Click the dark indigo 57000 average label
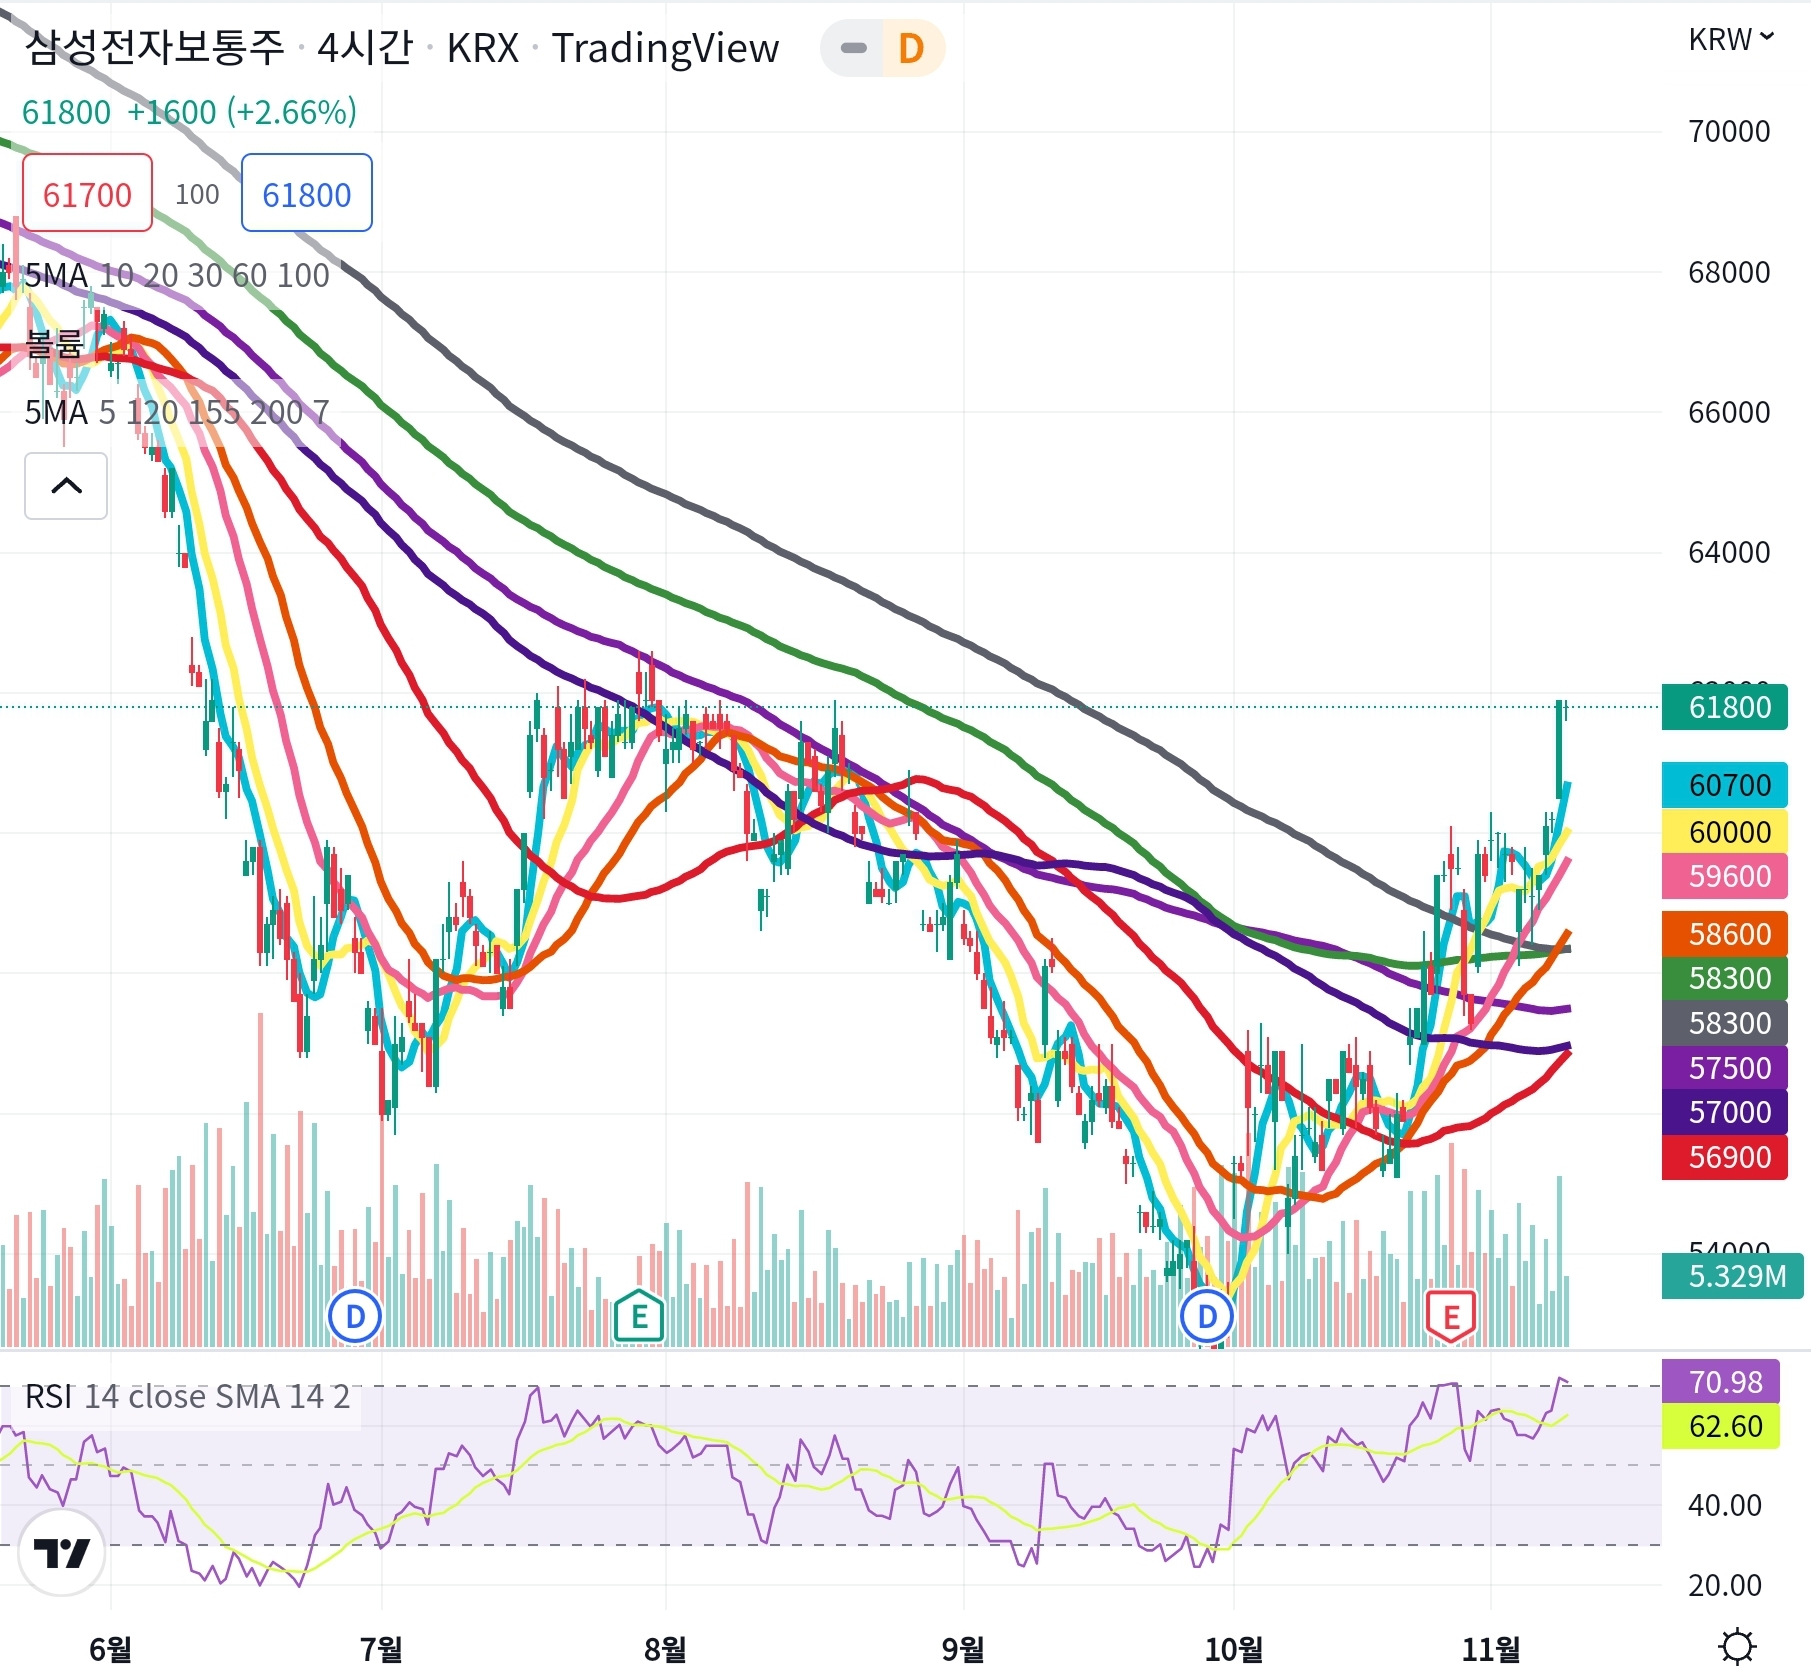Image resolution: width=1811 pixels, height=1679 pixels. point(1724,1112)
